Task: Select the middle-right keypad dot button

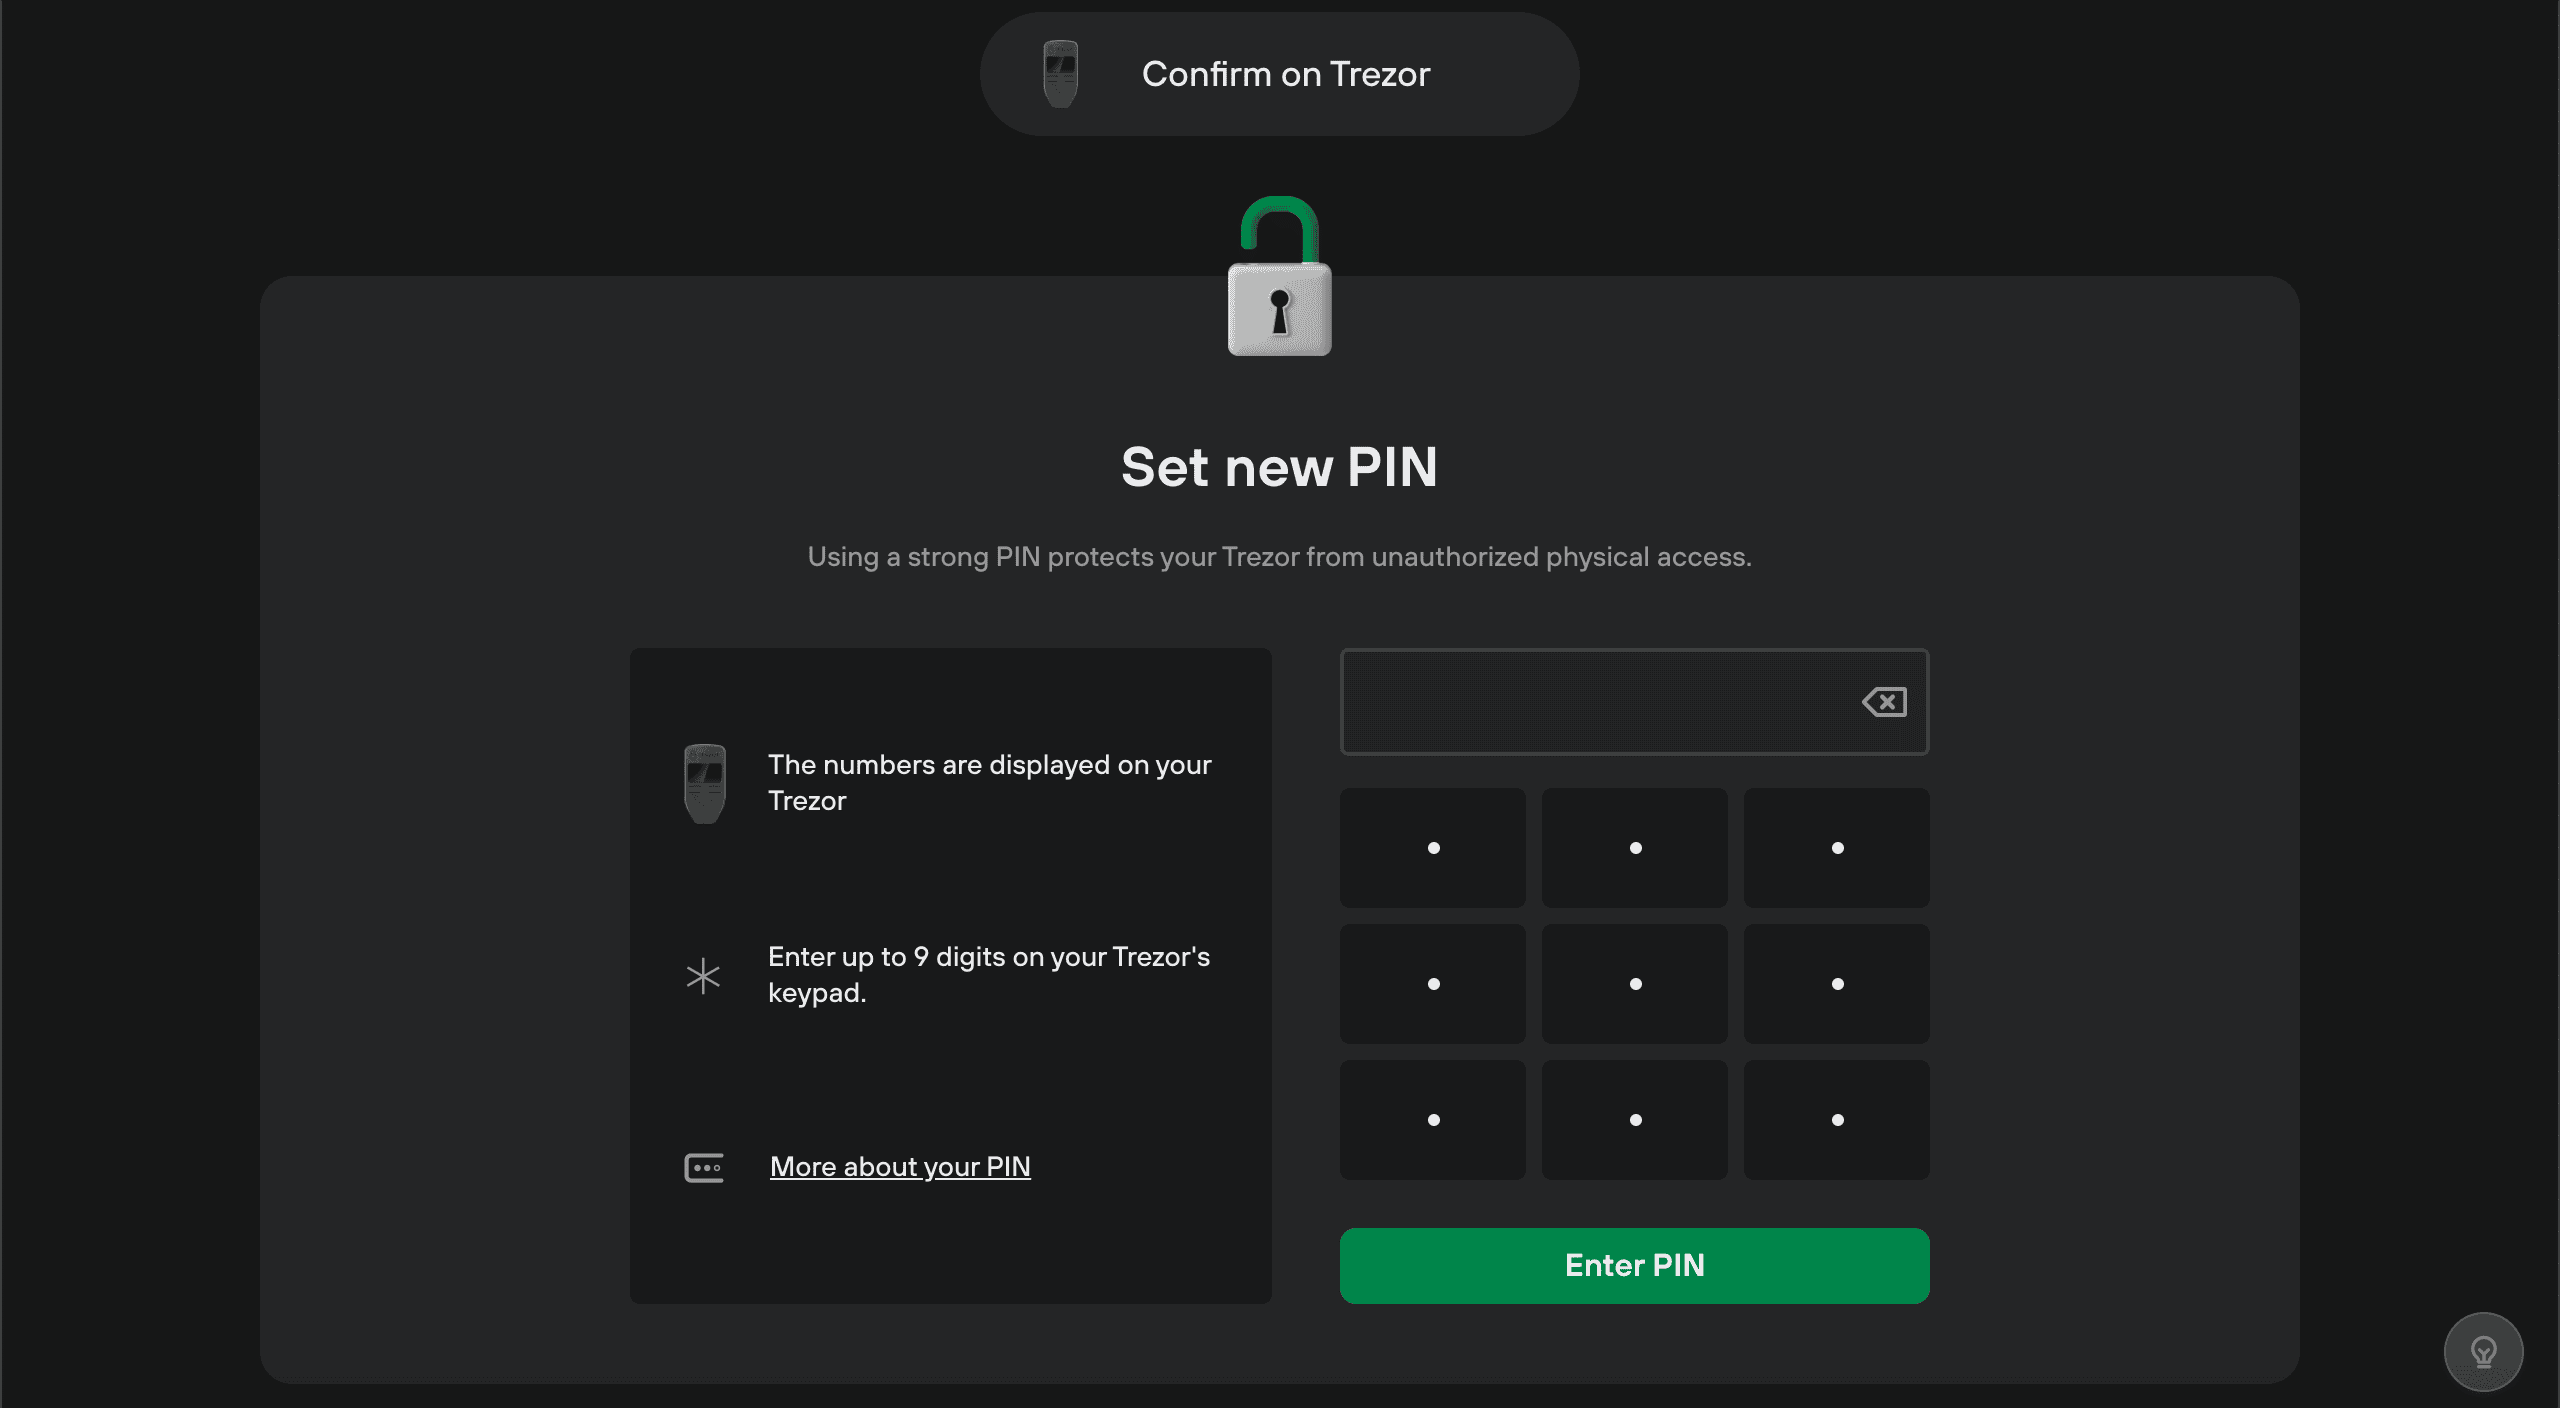Action: [1837, 984]
